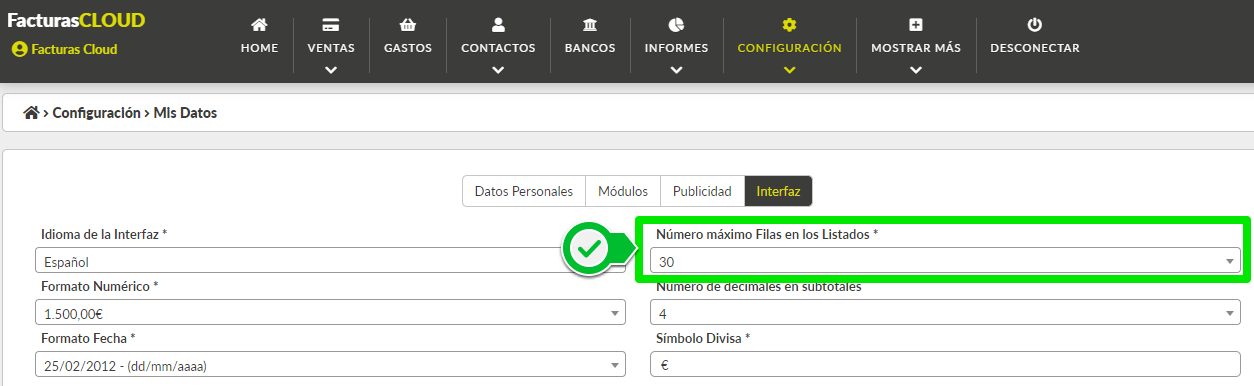
Task: Open the BANCOS menu item
Action: (x=590, y=48)
